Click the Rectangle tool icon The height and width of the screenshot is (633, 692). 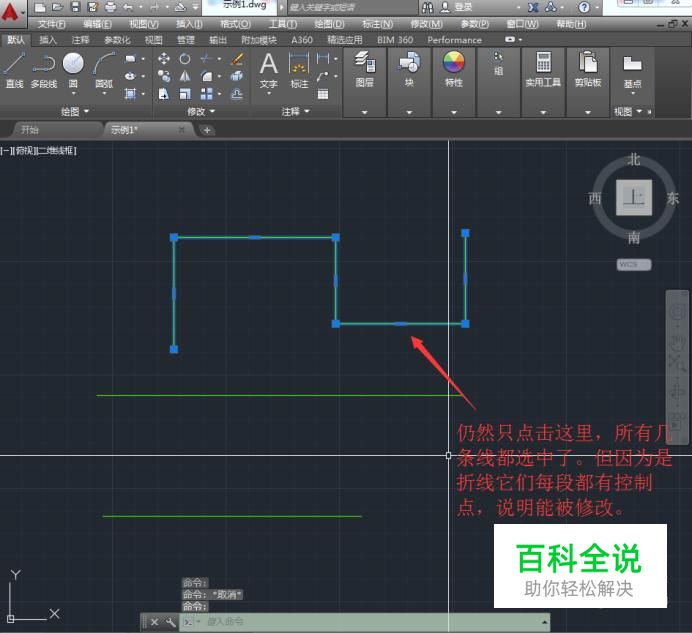(x=130, y=58)
